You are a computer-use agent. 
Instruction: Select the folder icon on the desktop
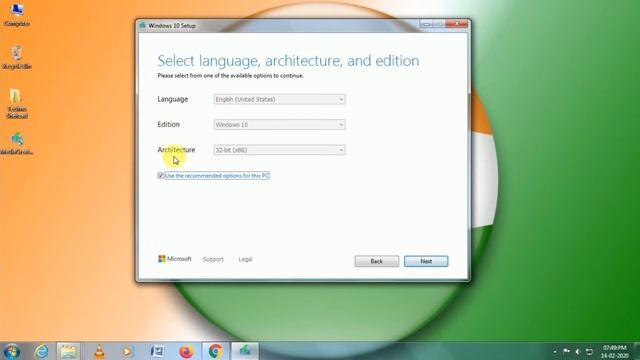[x=17, y=104]
